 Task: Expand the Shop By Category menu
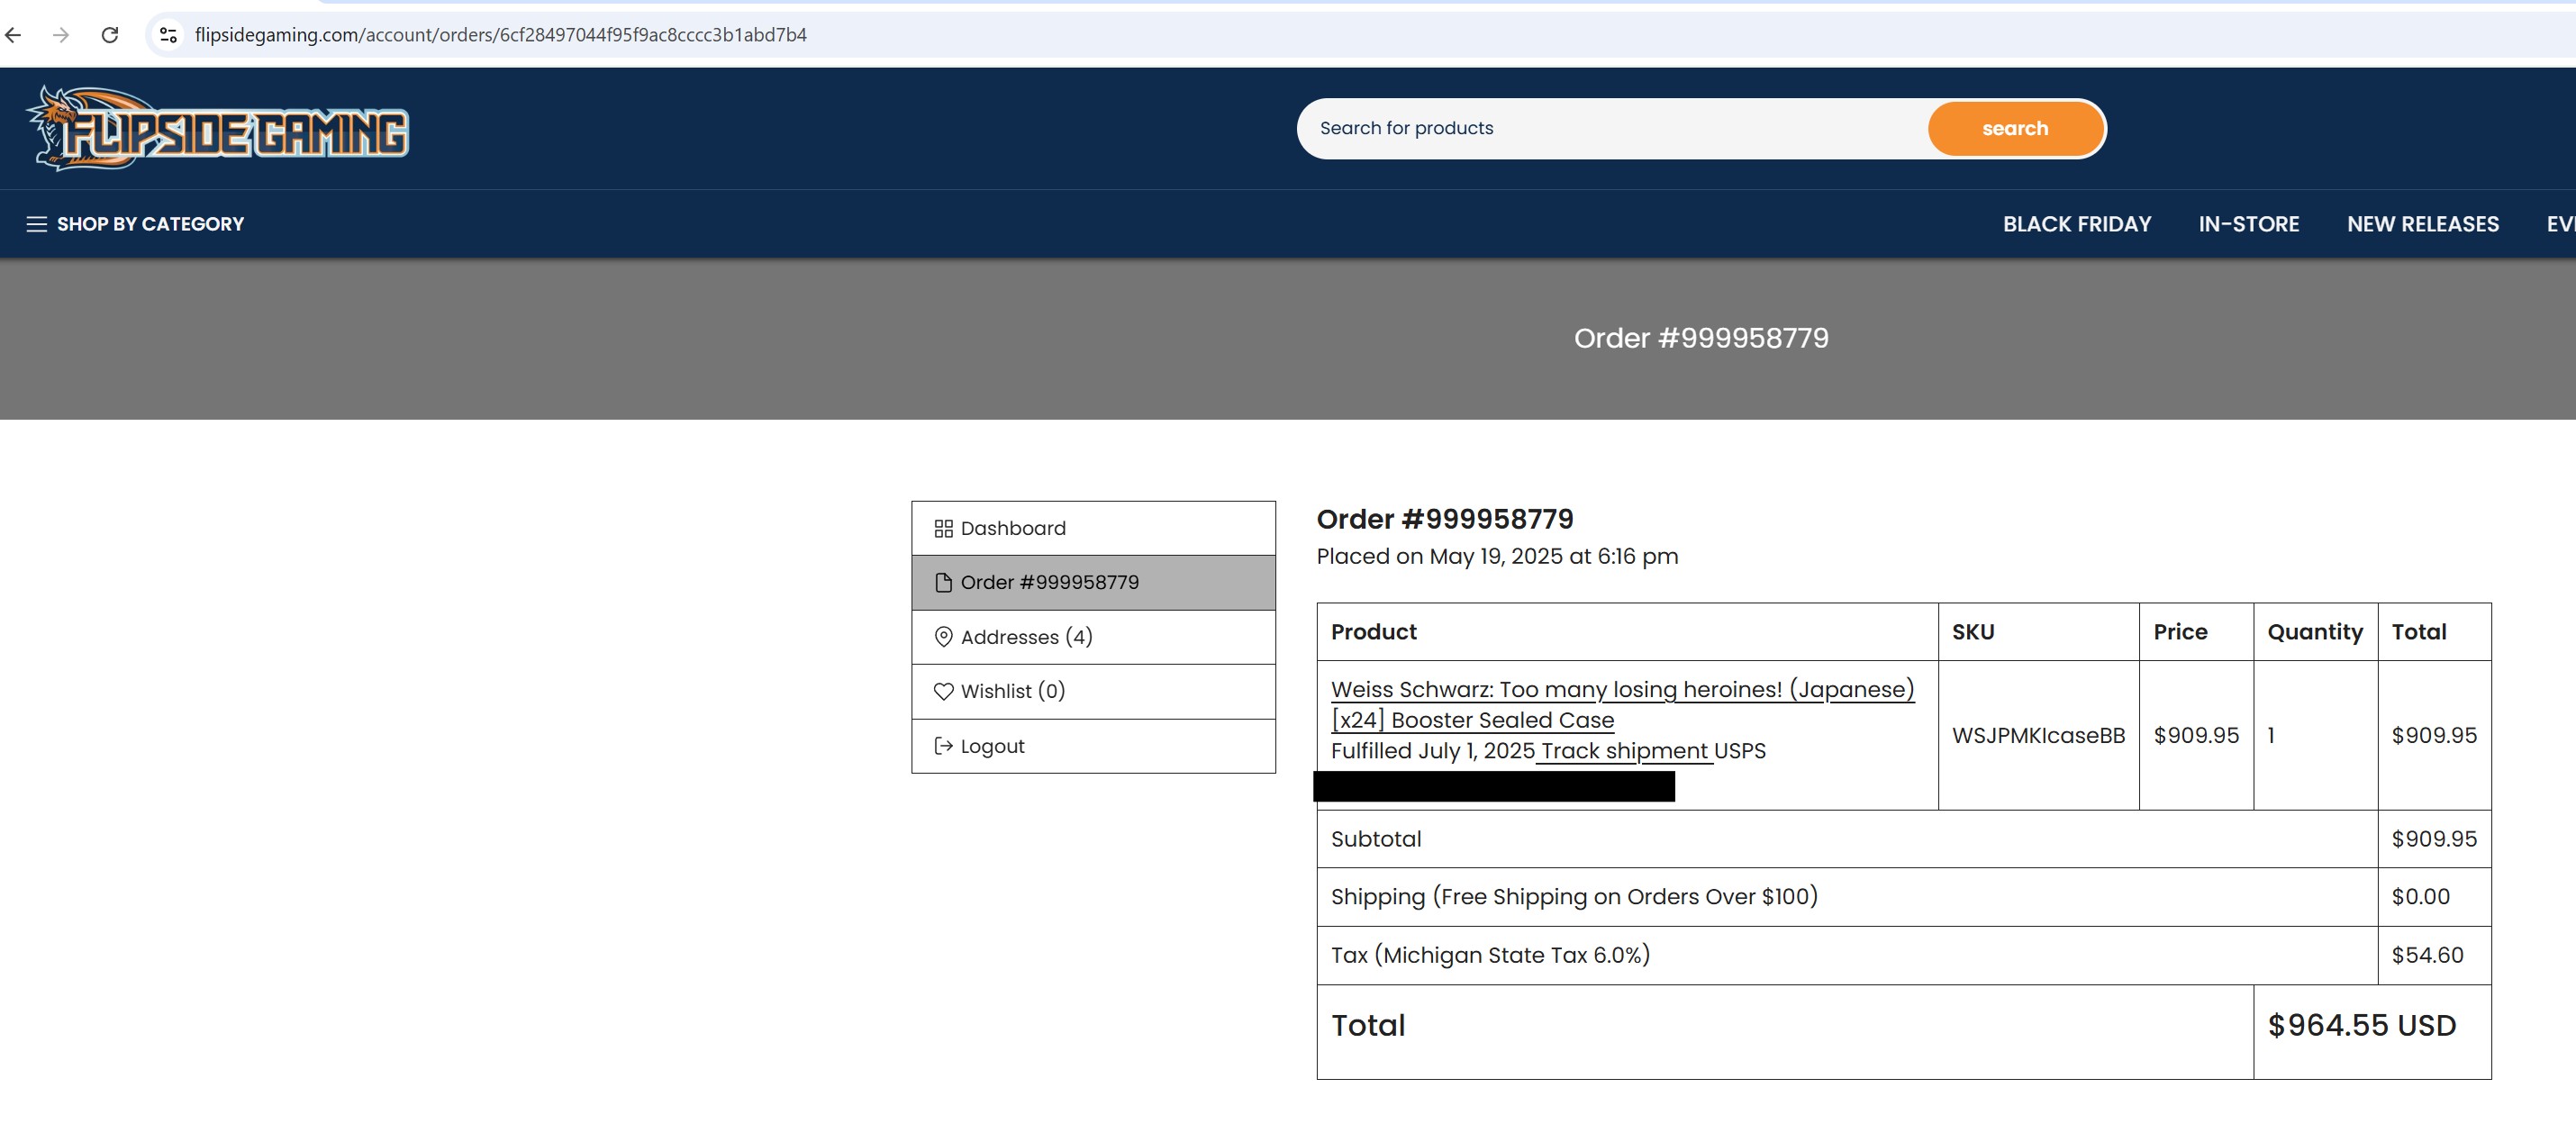[x=136, y=224]
